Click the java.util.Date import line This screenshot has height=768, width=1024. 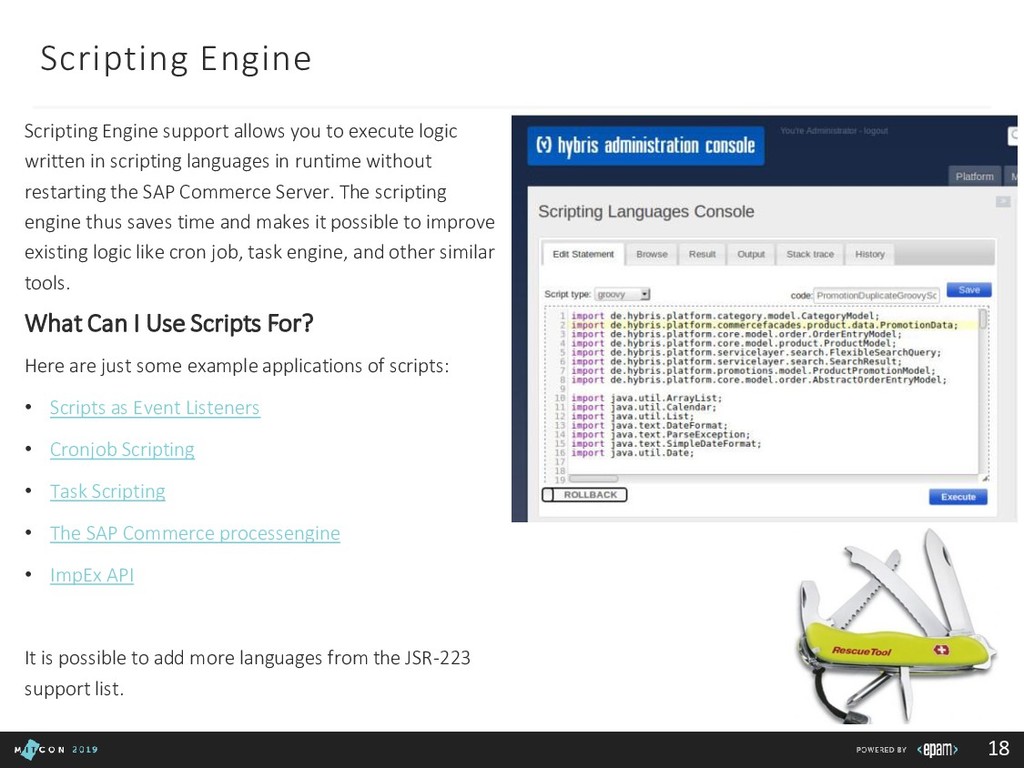coord(632,453)
